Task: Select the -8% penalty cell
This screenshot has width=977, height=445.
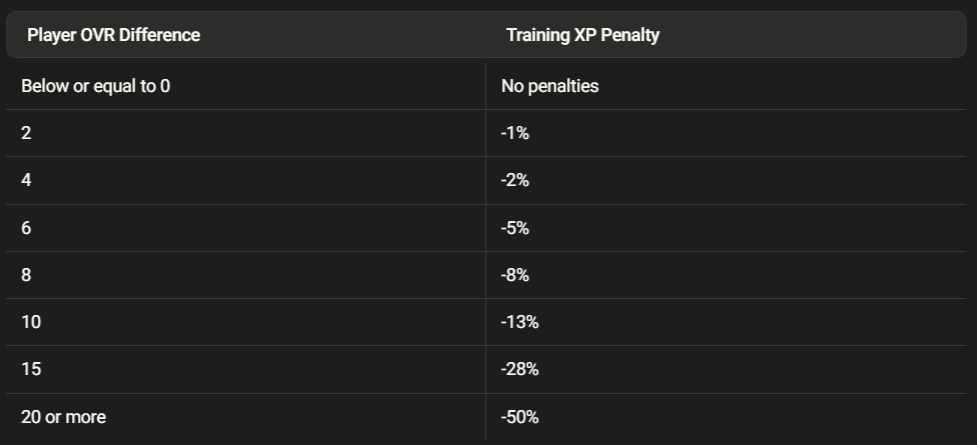Action: 515,275
